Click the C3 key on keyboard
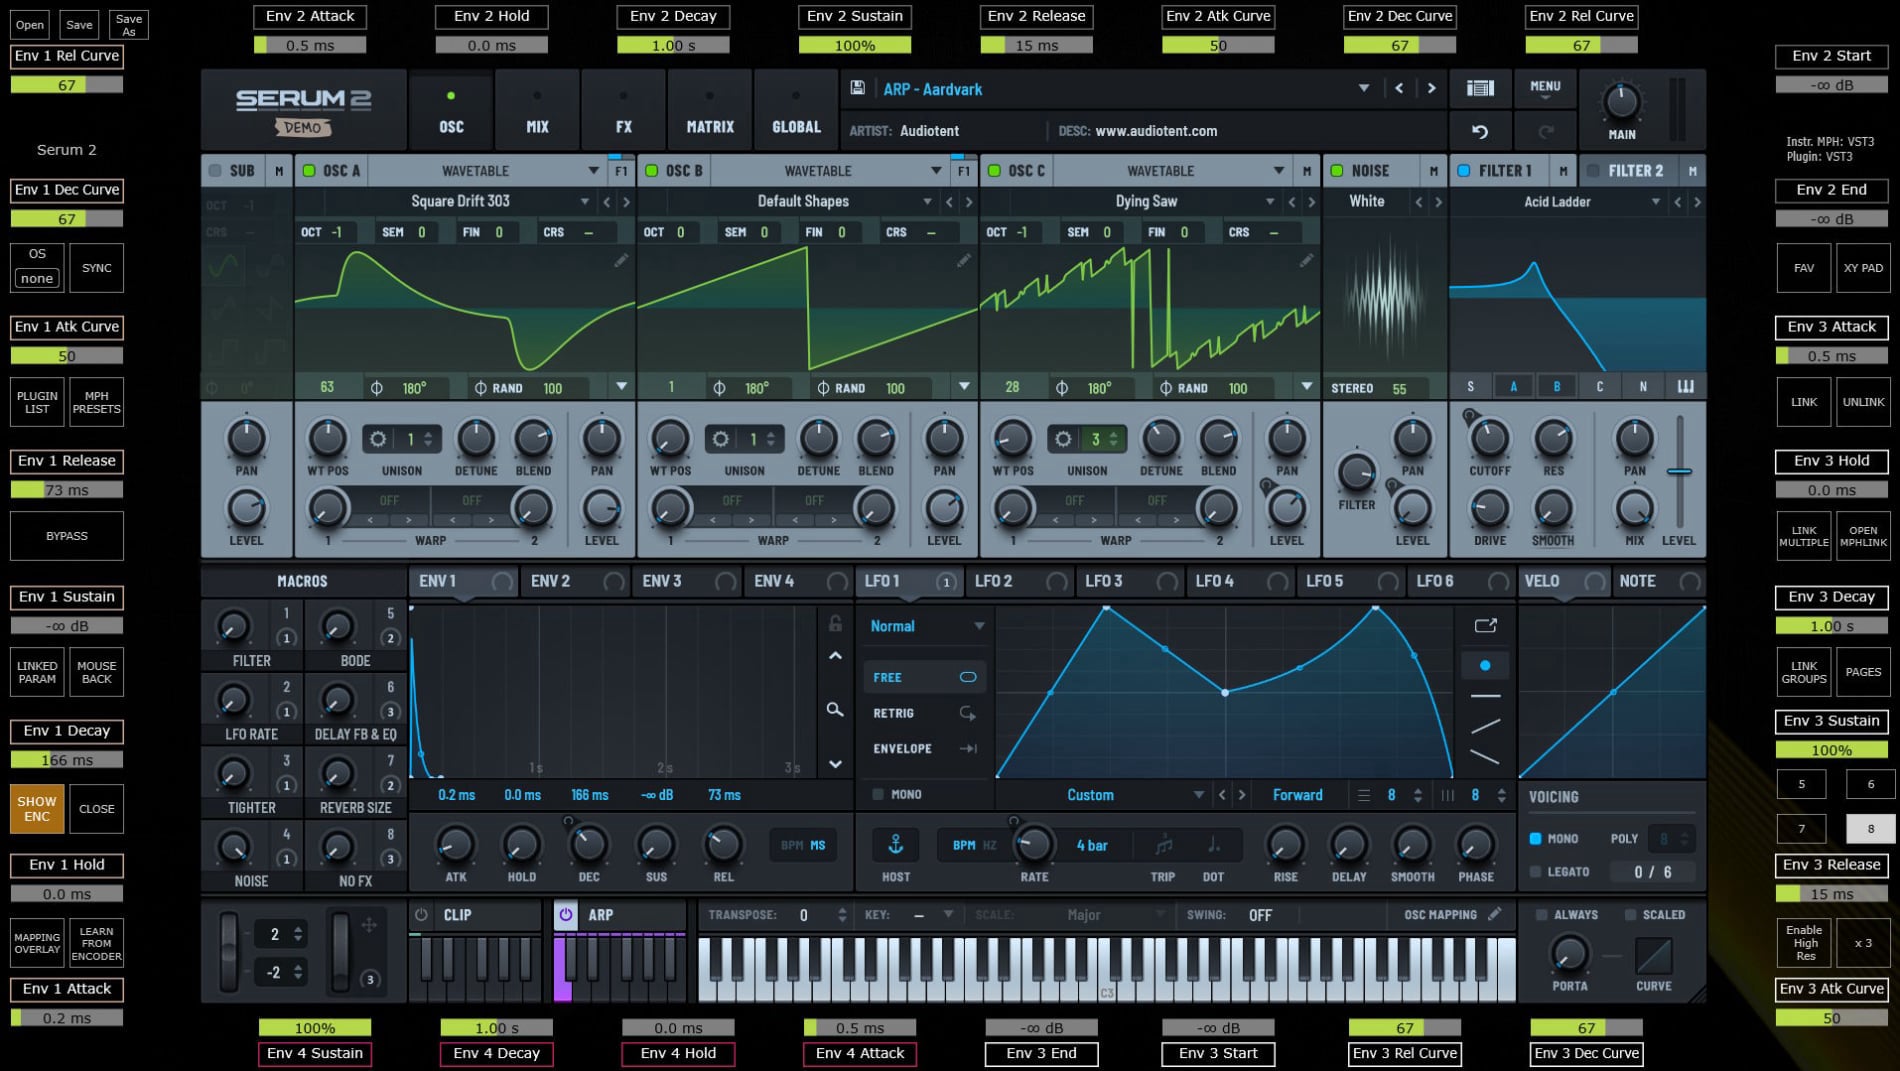 [x=1107, y=985]
